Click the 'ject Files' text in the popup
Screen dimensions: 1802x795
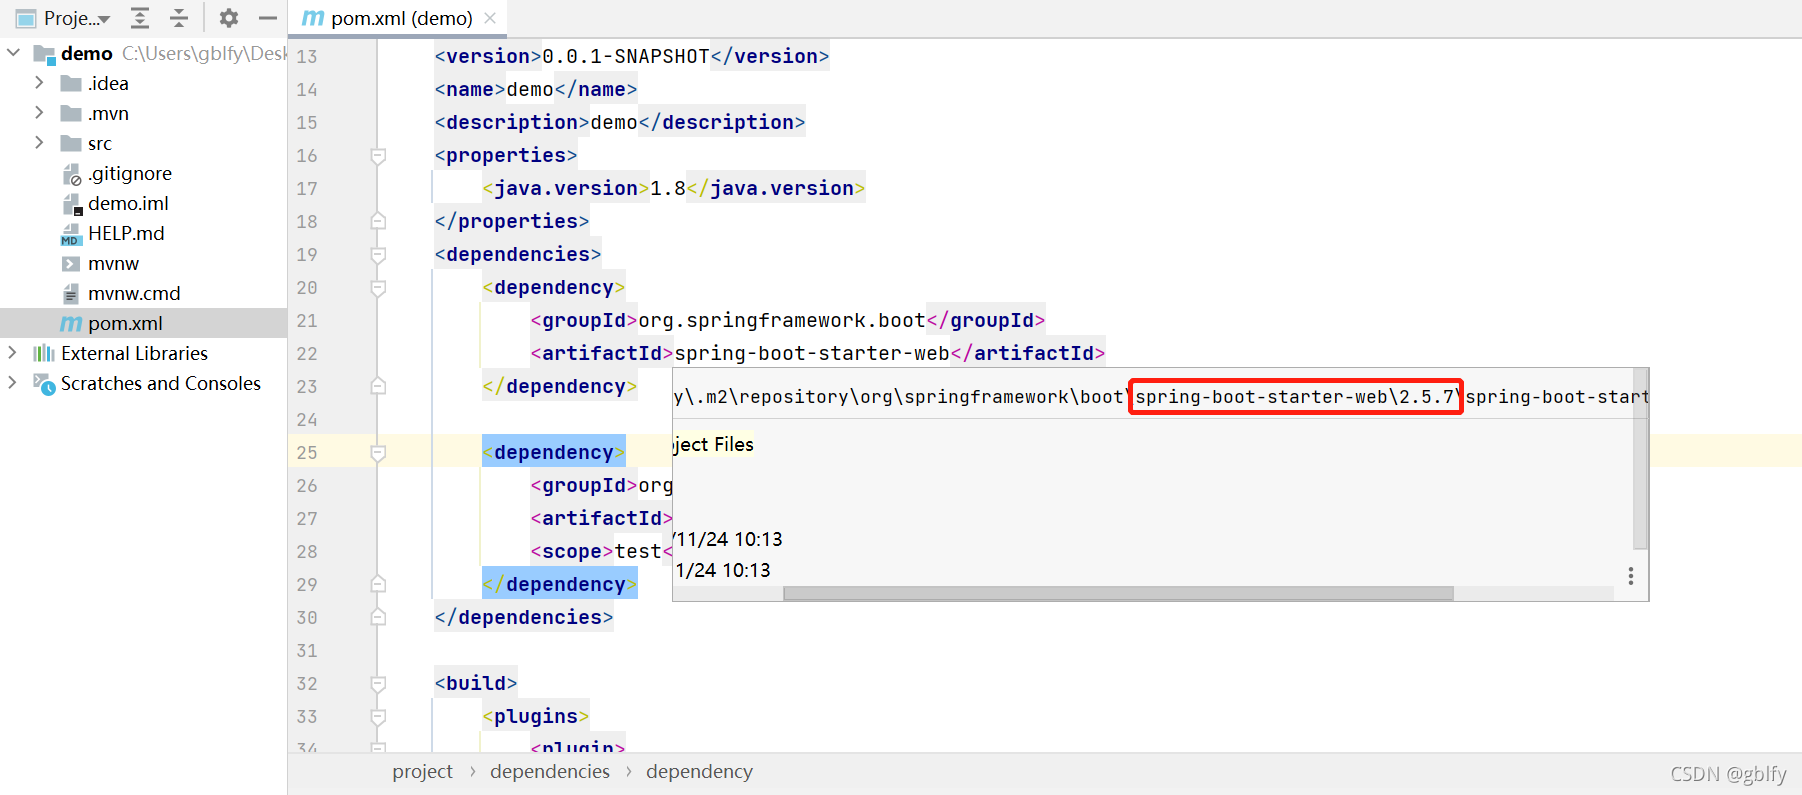click(714, 444)
